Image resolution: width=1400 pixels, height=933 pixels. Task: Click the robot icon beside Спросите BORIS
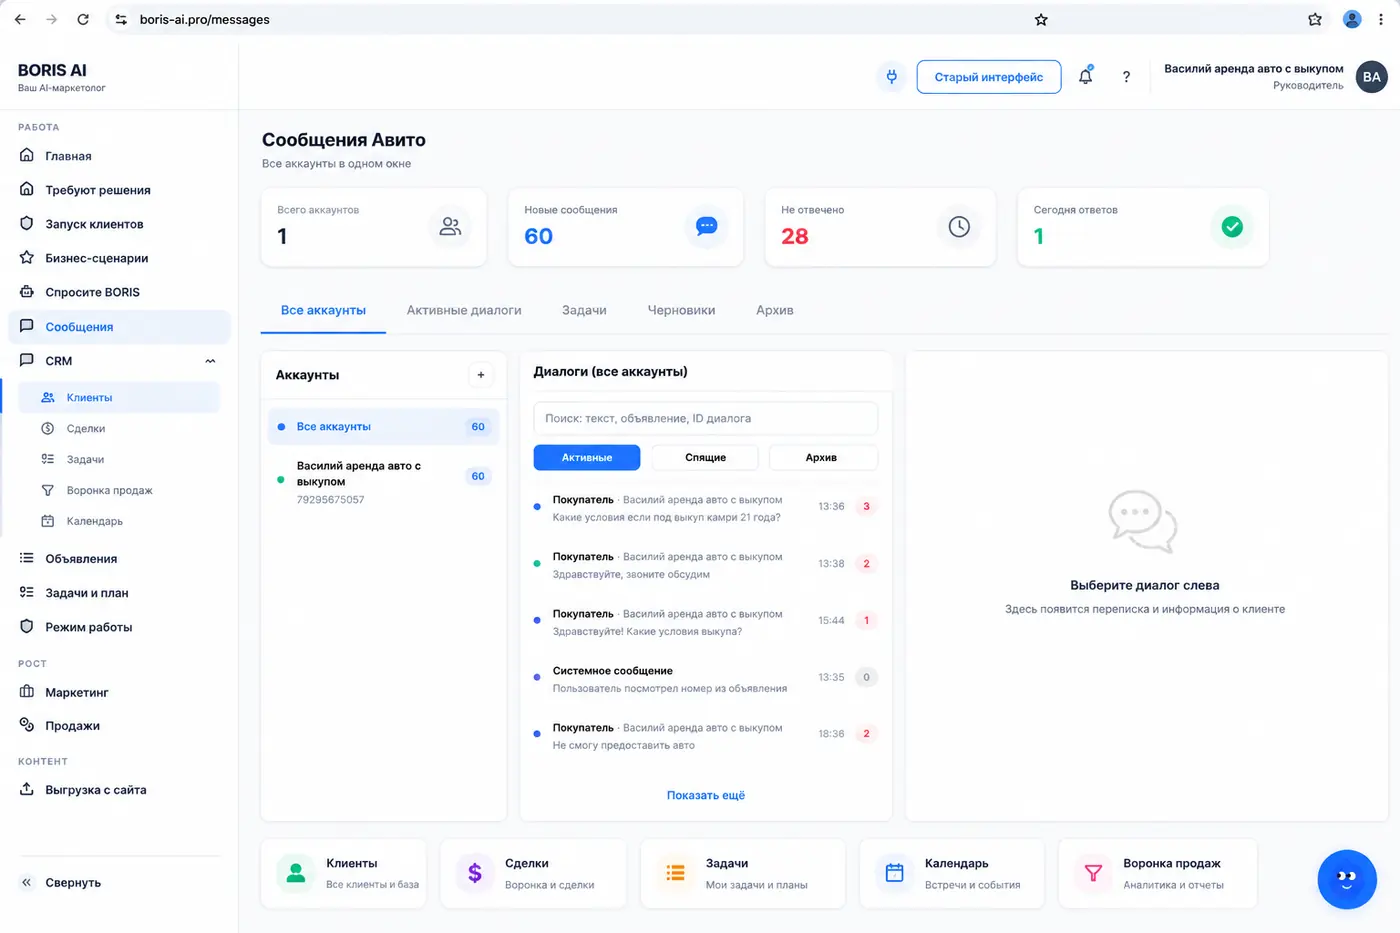(x=27, y=292)
